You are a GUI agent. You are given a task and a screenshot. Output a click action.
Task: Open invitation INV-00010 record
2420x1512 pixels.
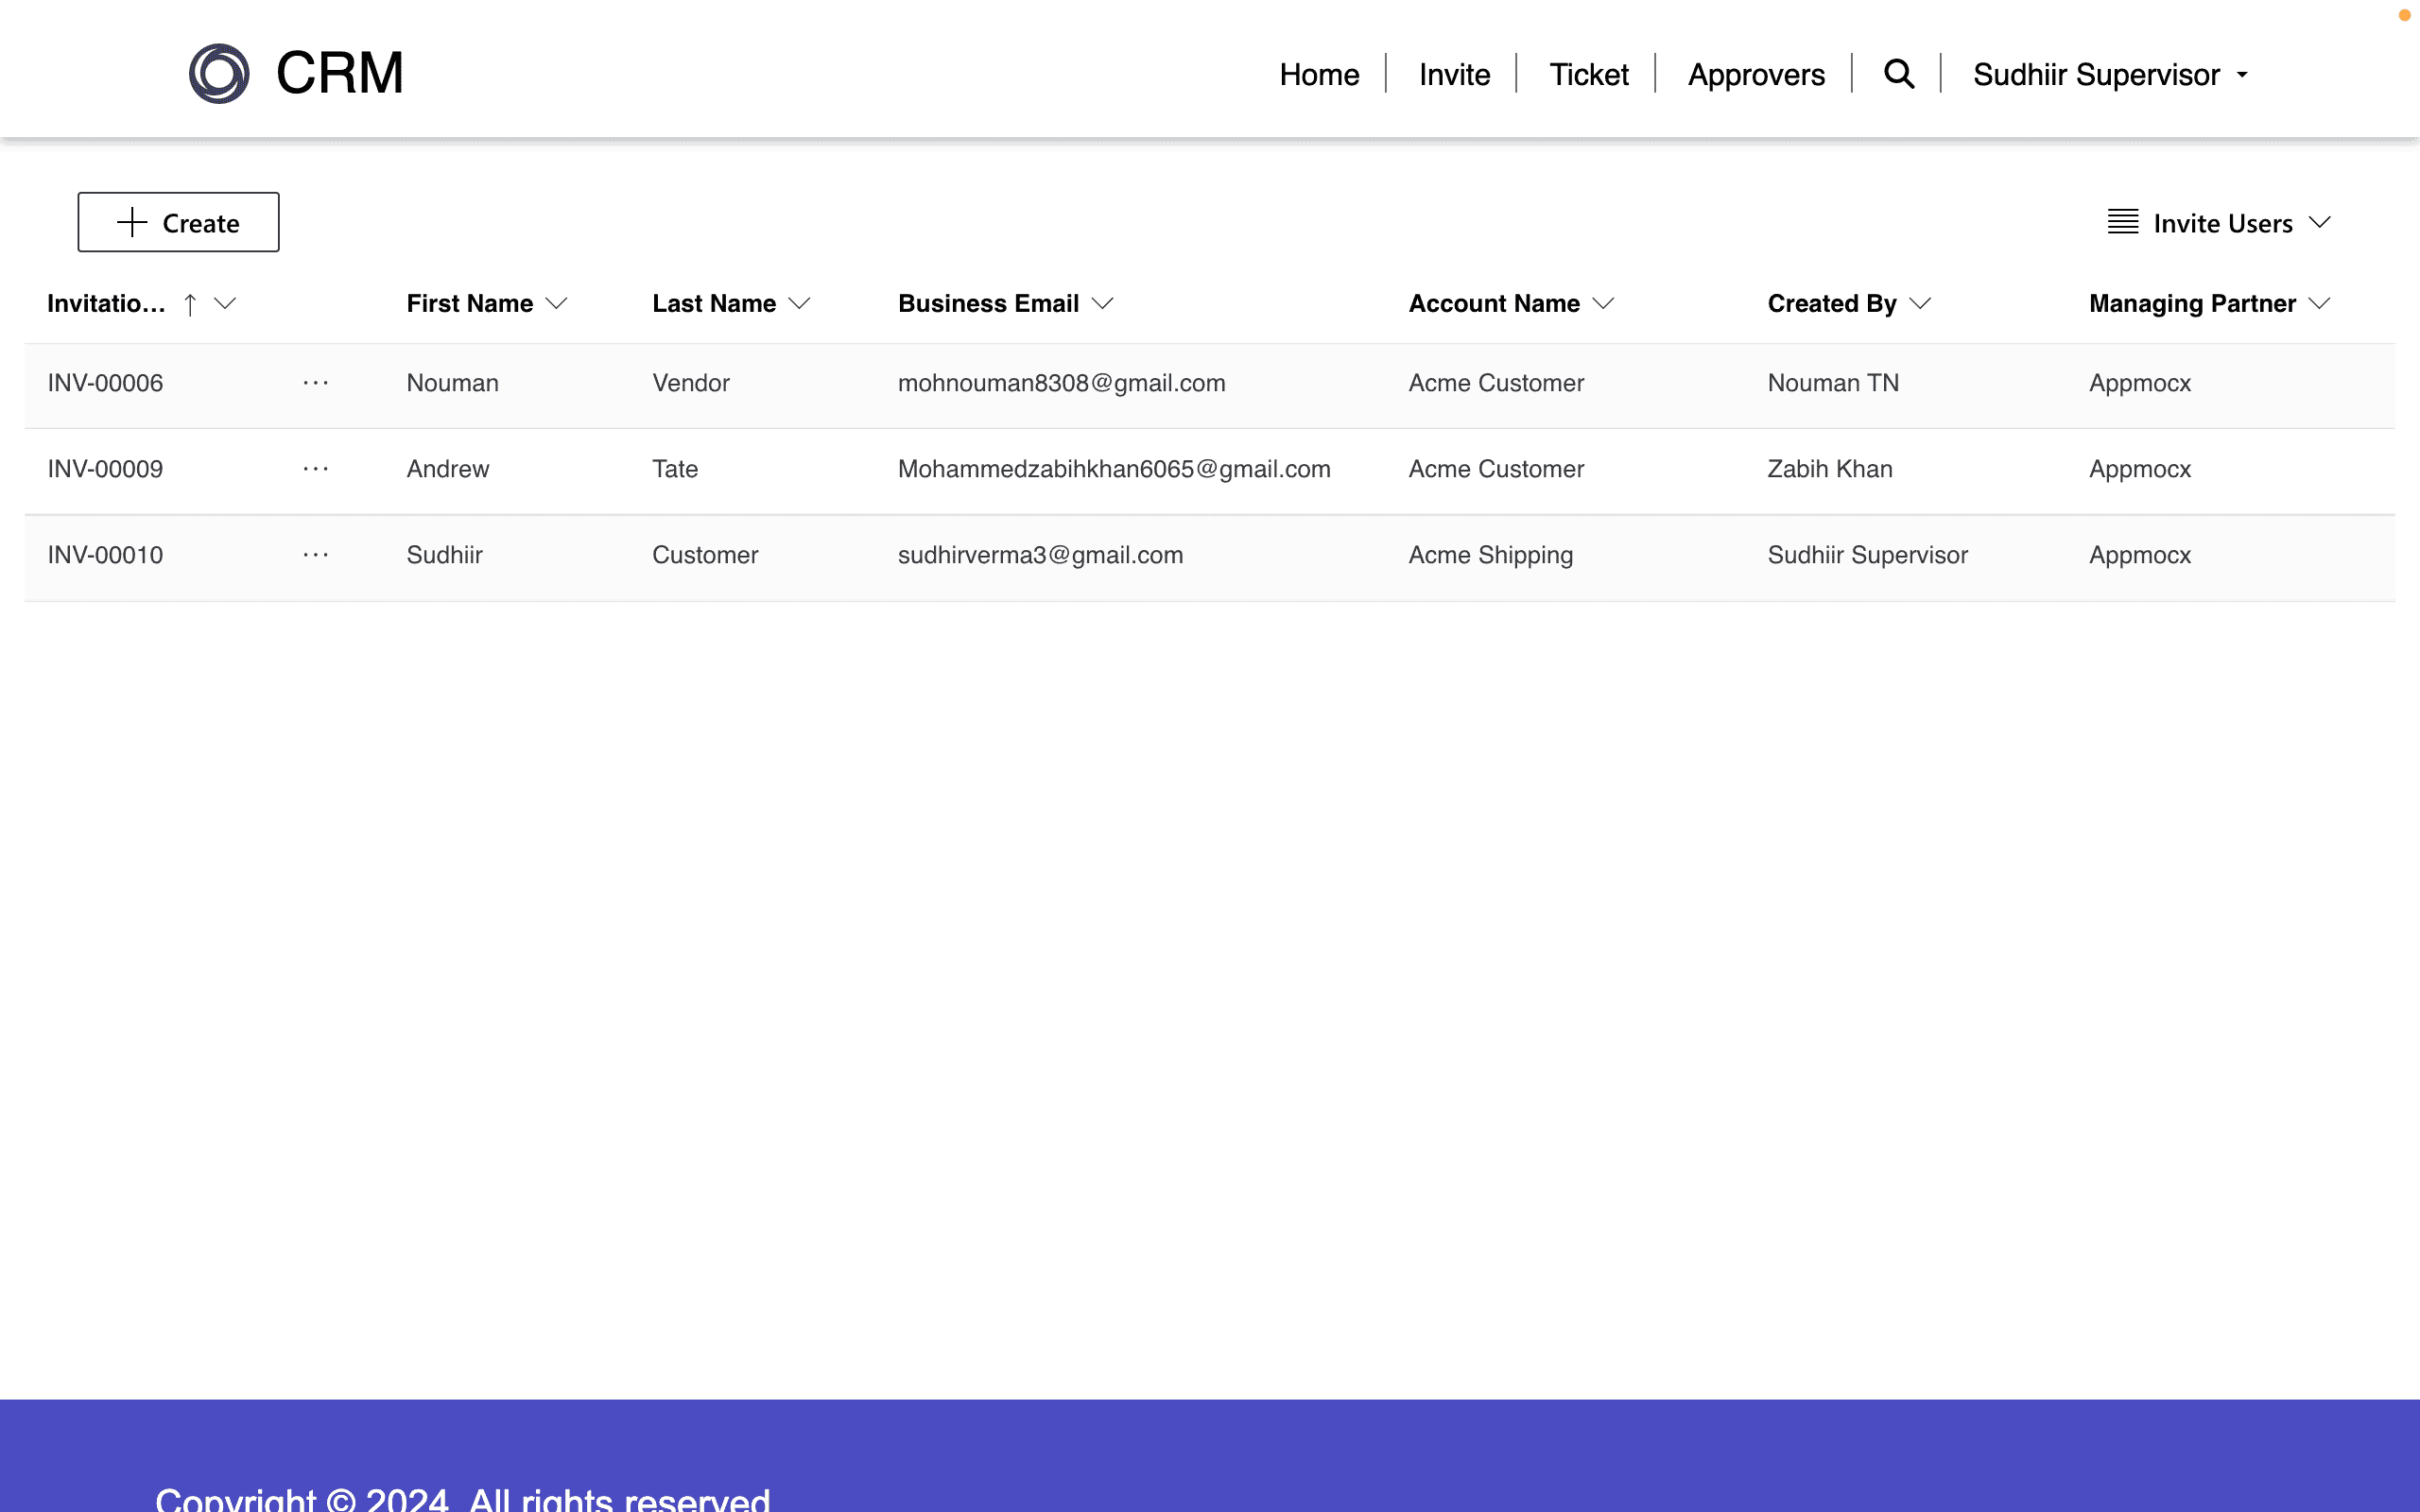(x=105, y=555)
